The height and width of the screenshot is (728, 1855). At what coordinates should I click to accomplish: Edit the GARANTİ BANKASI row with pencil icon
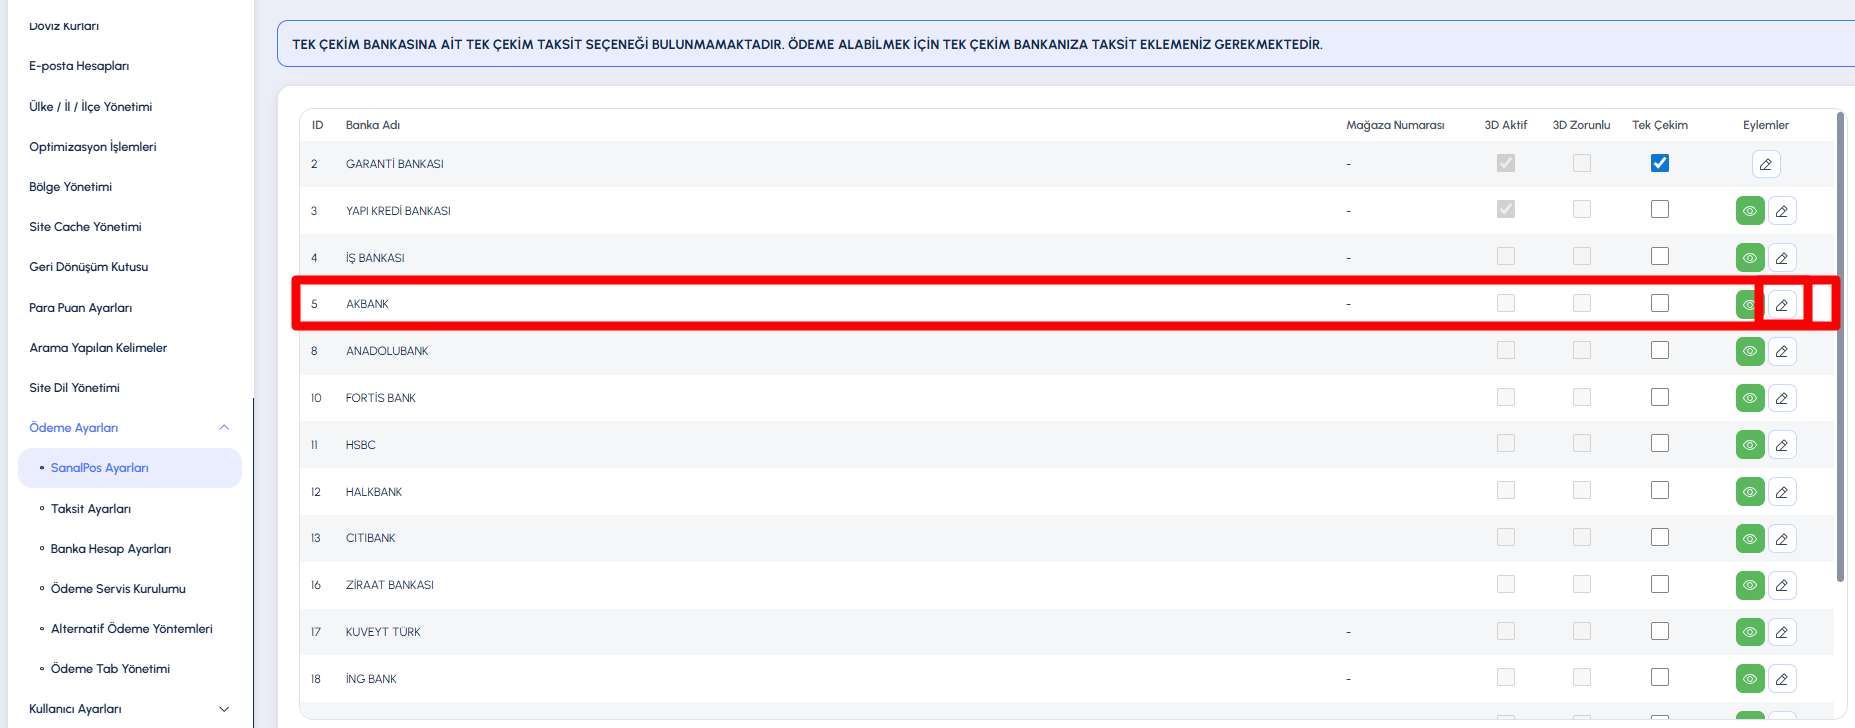1766,164
